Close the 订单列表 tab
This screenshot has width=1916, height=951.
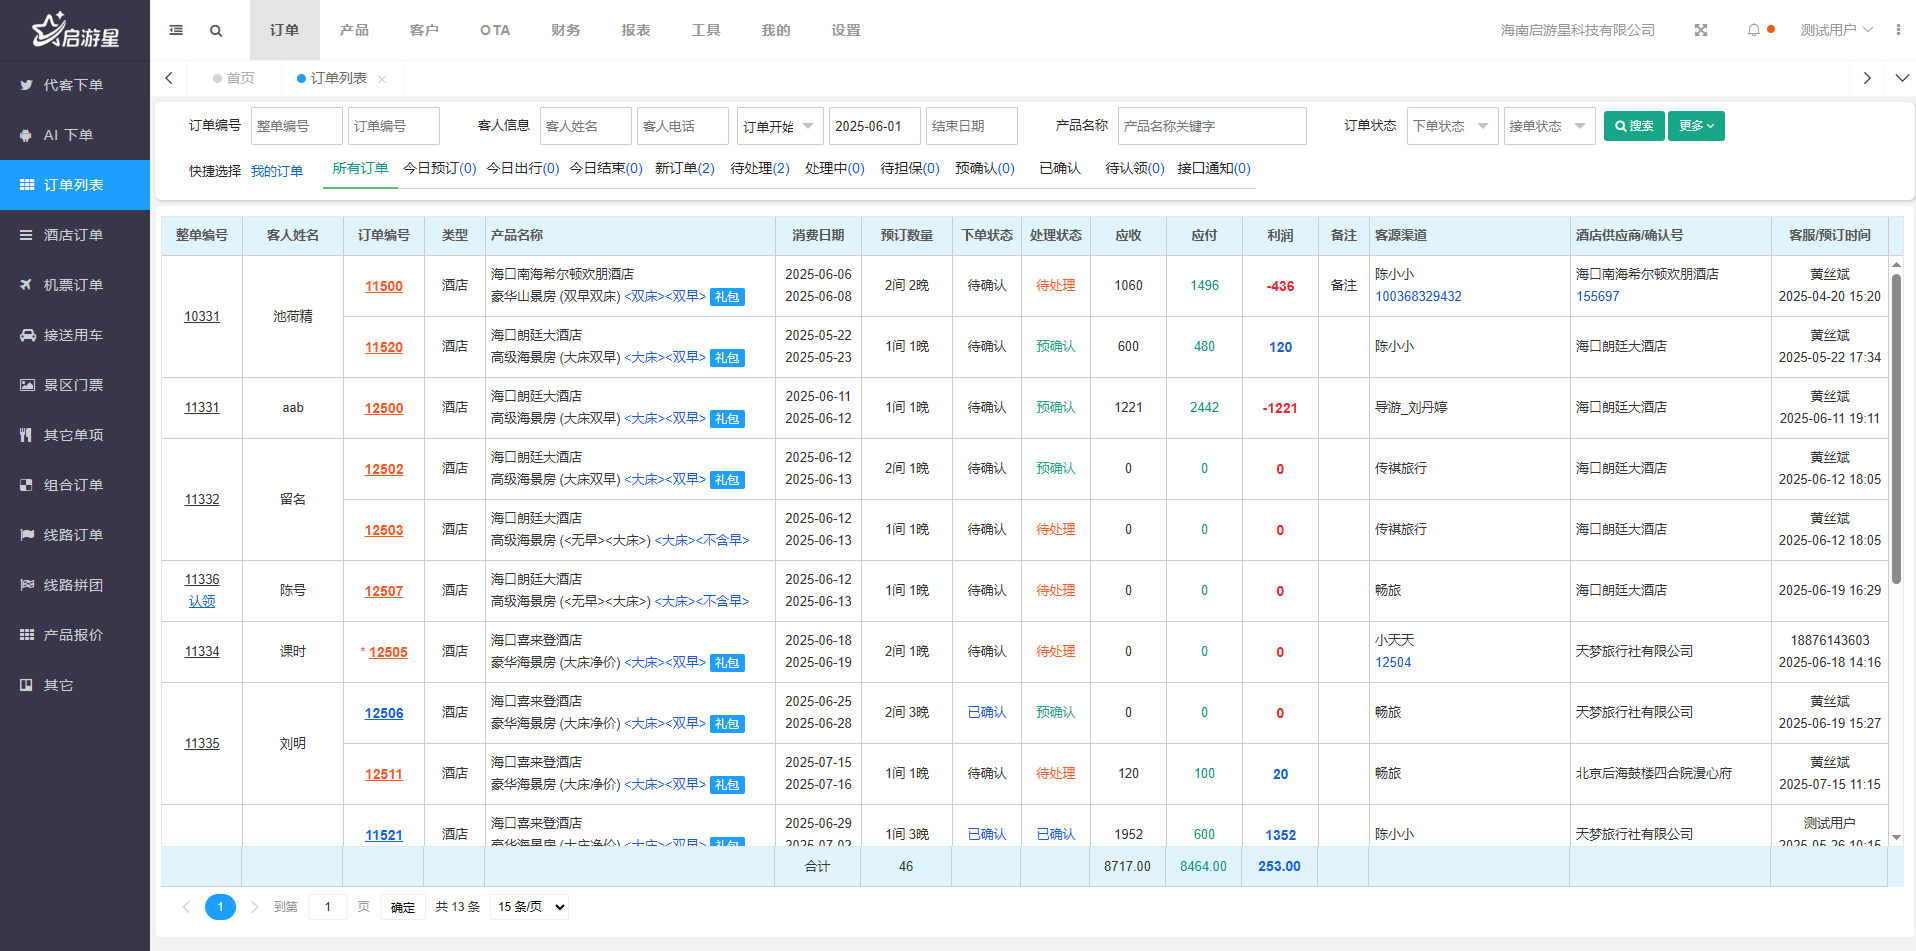coord(382,79)
